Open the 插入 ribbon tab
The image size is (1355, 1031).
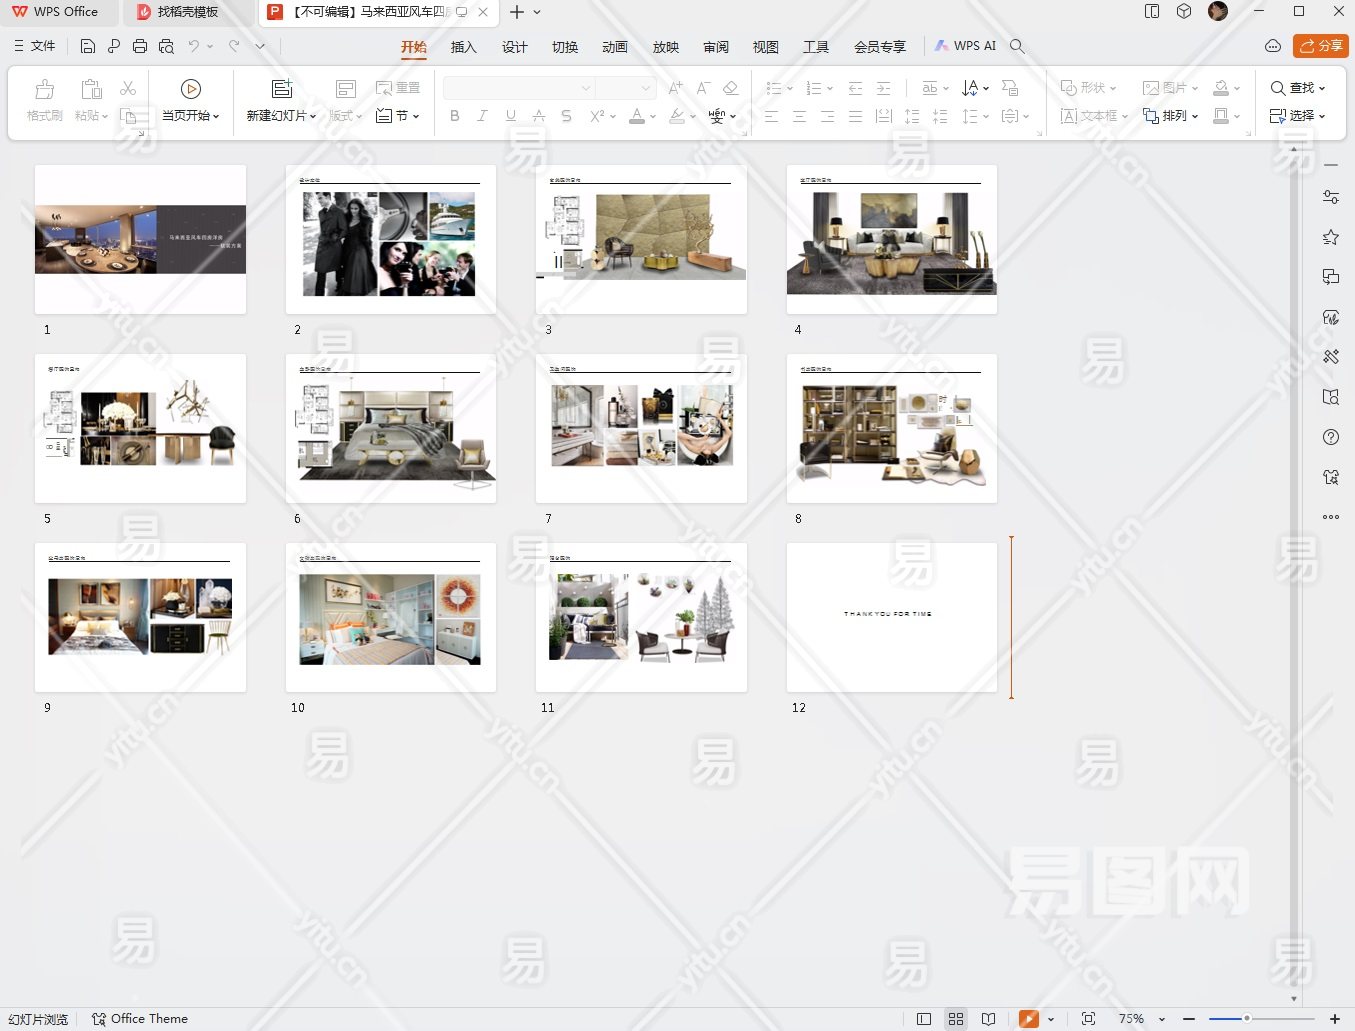point(463,47)
